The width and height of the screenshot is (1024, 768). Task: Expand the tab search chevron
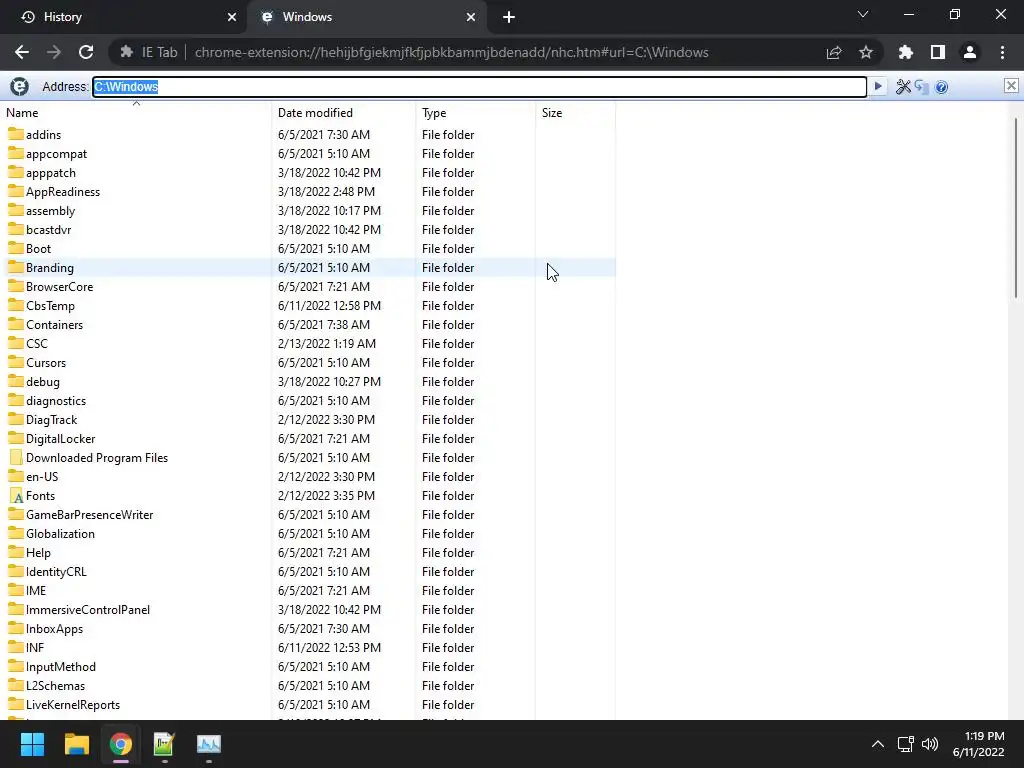pyautogui.click(x=863, y=14)
